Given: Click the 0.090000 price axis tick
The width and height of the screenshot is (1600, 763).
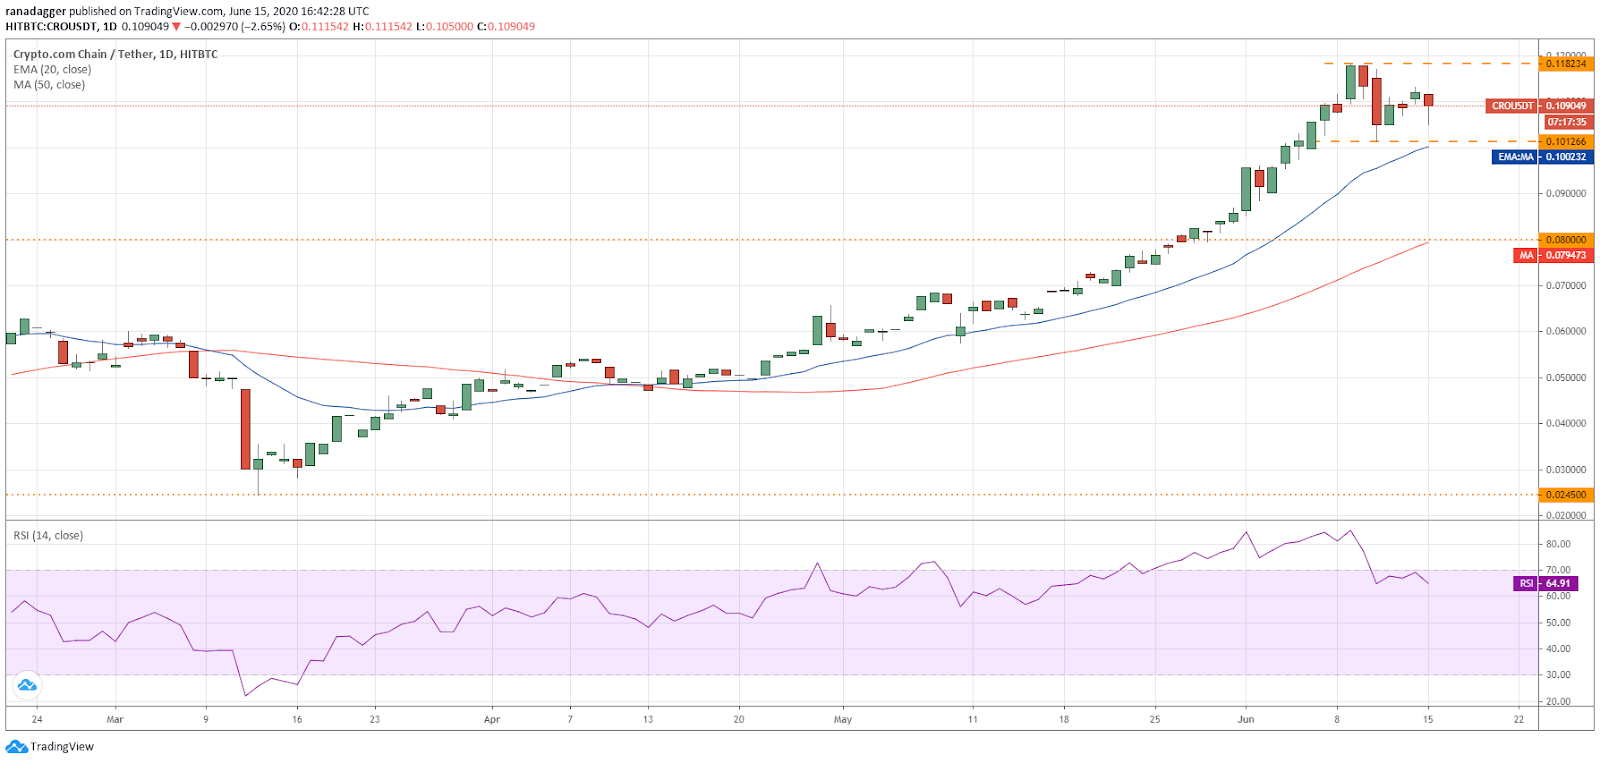Looking at the screenshot, I should [1566, 193].
